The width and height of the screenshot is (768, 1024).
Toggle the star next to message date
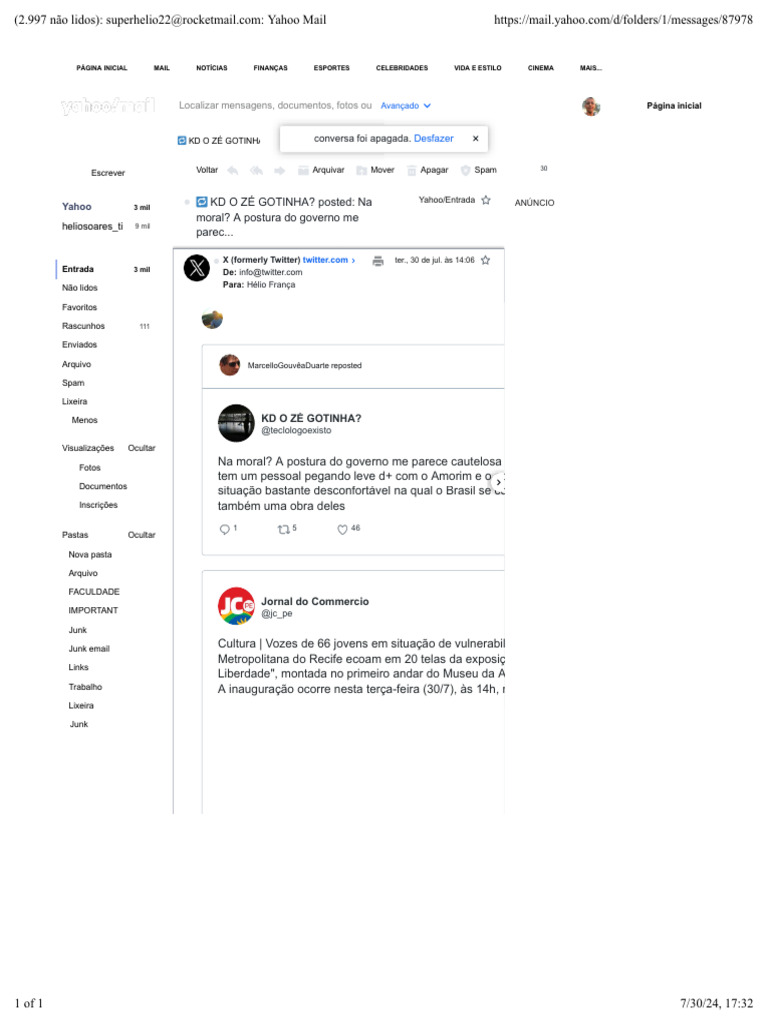coord(485,260)
